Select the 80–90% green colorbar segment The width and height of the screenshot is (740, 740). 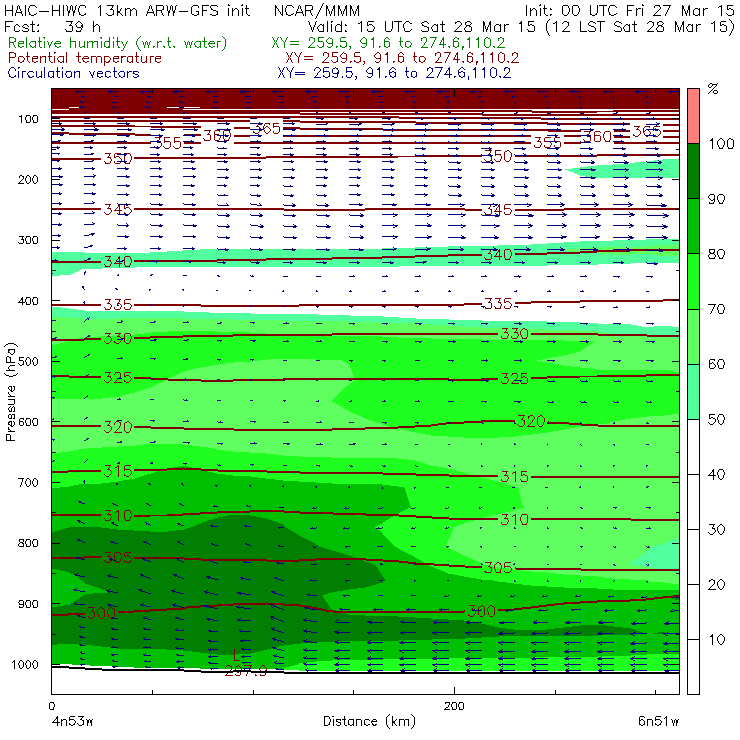[693, 226]
